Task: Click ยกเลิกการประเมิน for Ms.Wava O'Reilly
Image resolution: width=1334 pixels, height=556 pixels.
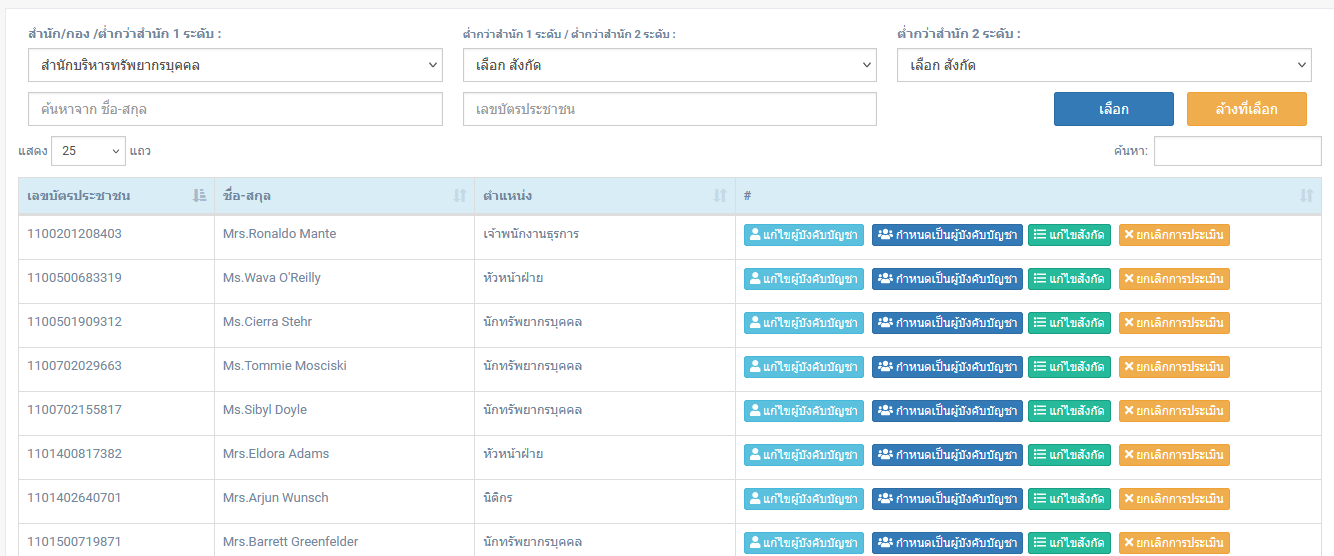Action: (1174, 279)
